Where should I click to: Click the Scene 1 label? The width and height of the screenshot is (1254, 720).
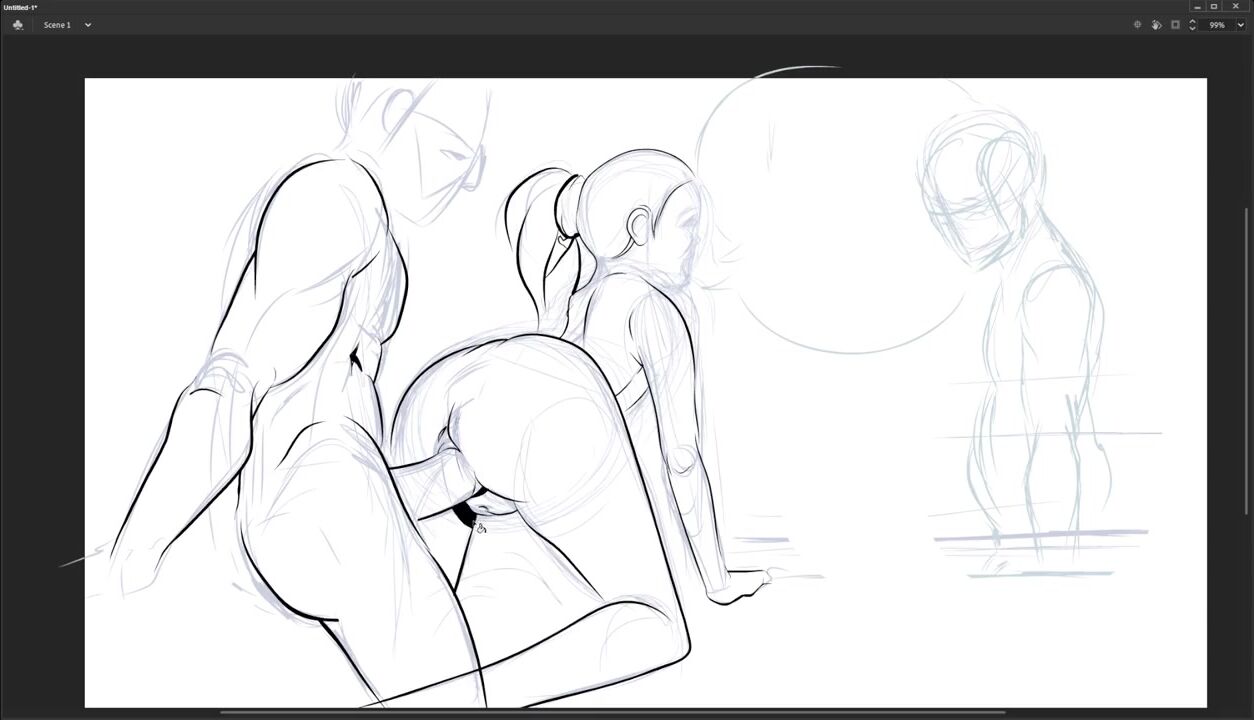point(57,25)
